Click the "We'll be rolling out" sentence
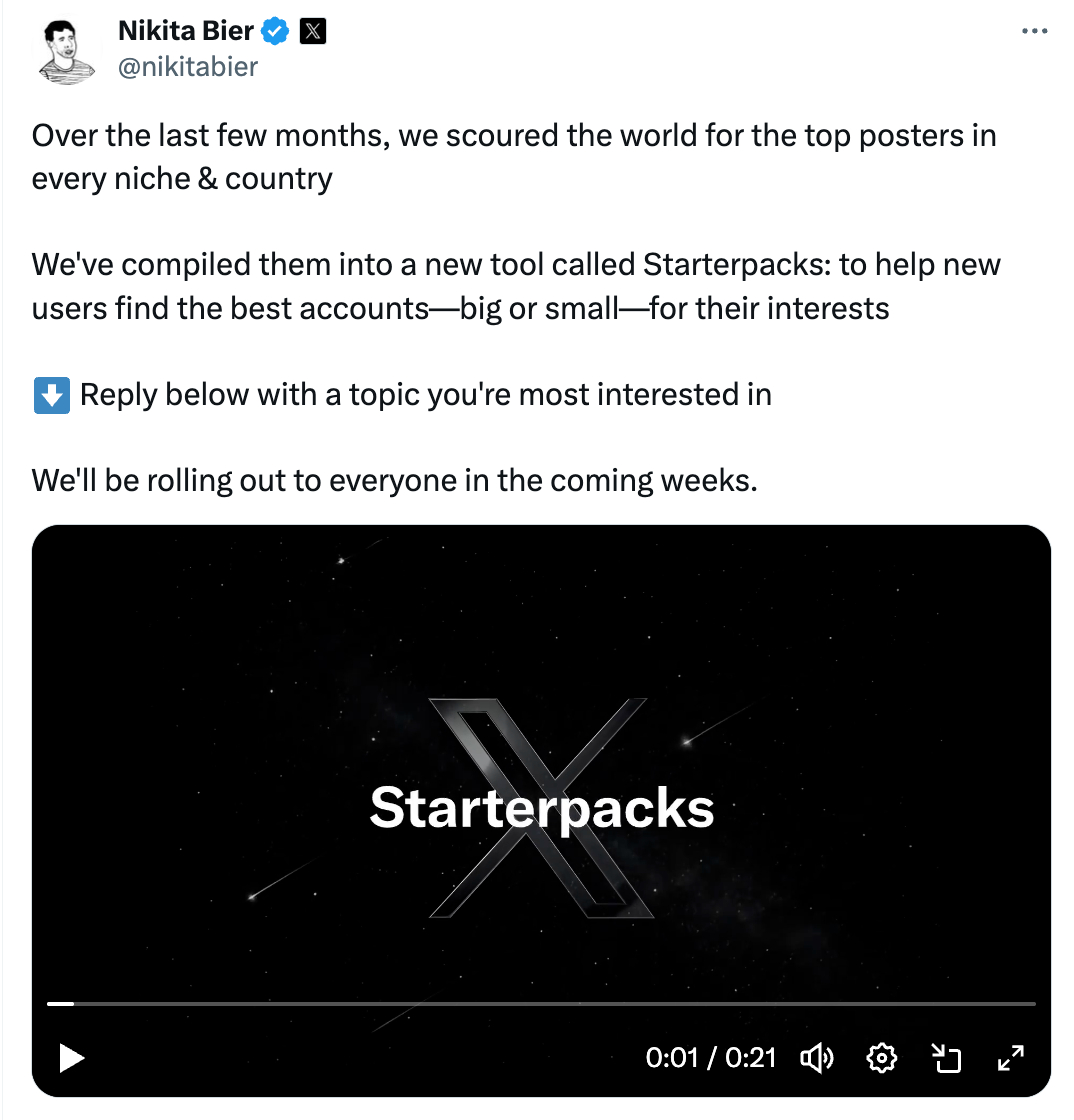Screen dimensions: 1074x1120 395,481
